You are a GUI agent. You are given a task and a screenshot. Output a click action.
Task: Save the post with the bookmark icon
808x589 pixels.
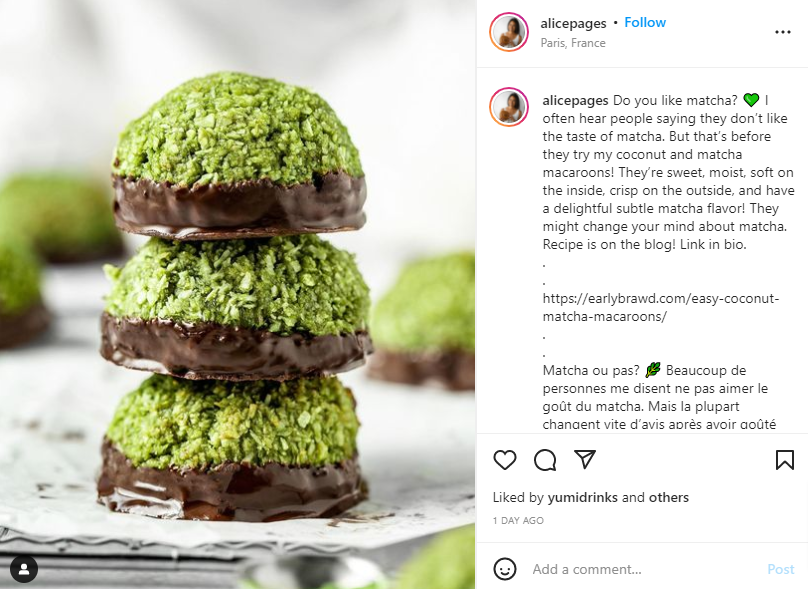[x=784, y=460]
